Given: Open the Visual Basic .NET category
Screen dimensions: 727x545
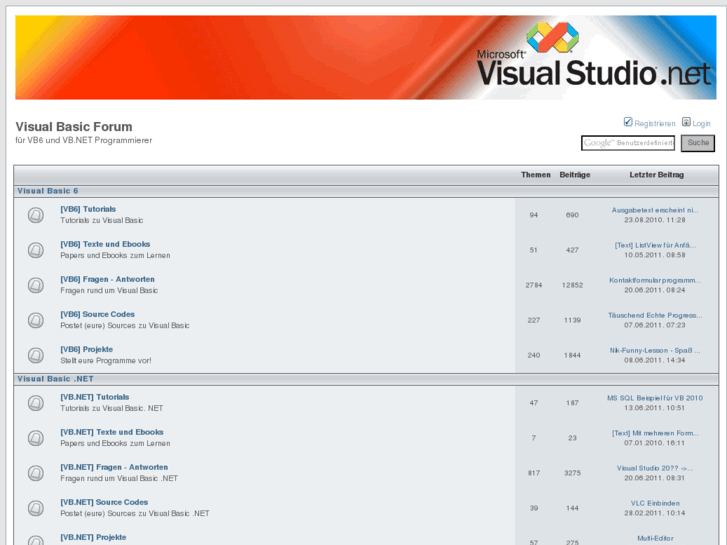Looking at the screenshot, I should pyautogui.click(x=55, y=379).
